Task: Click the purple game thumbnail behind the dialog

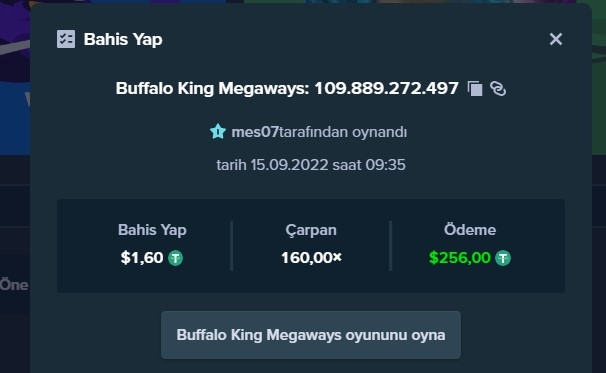Action: coord(15,77)
